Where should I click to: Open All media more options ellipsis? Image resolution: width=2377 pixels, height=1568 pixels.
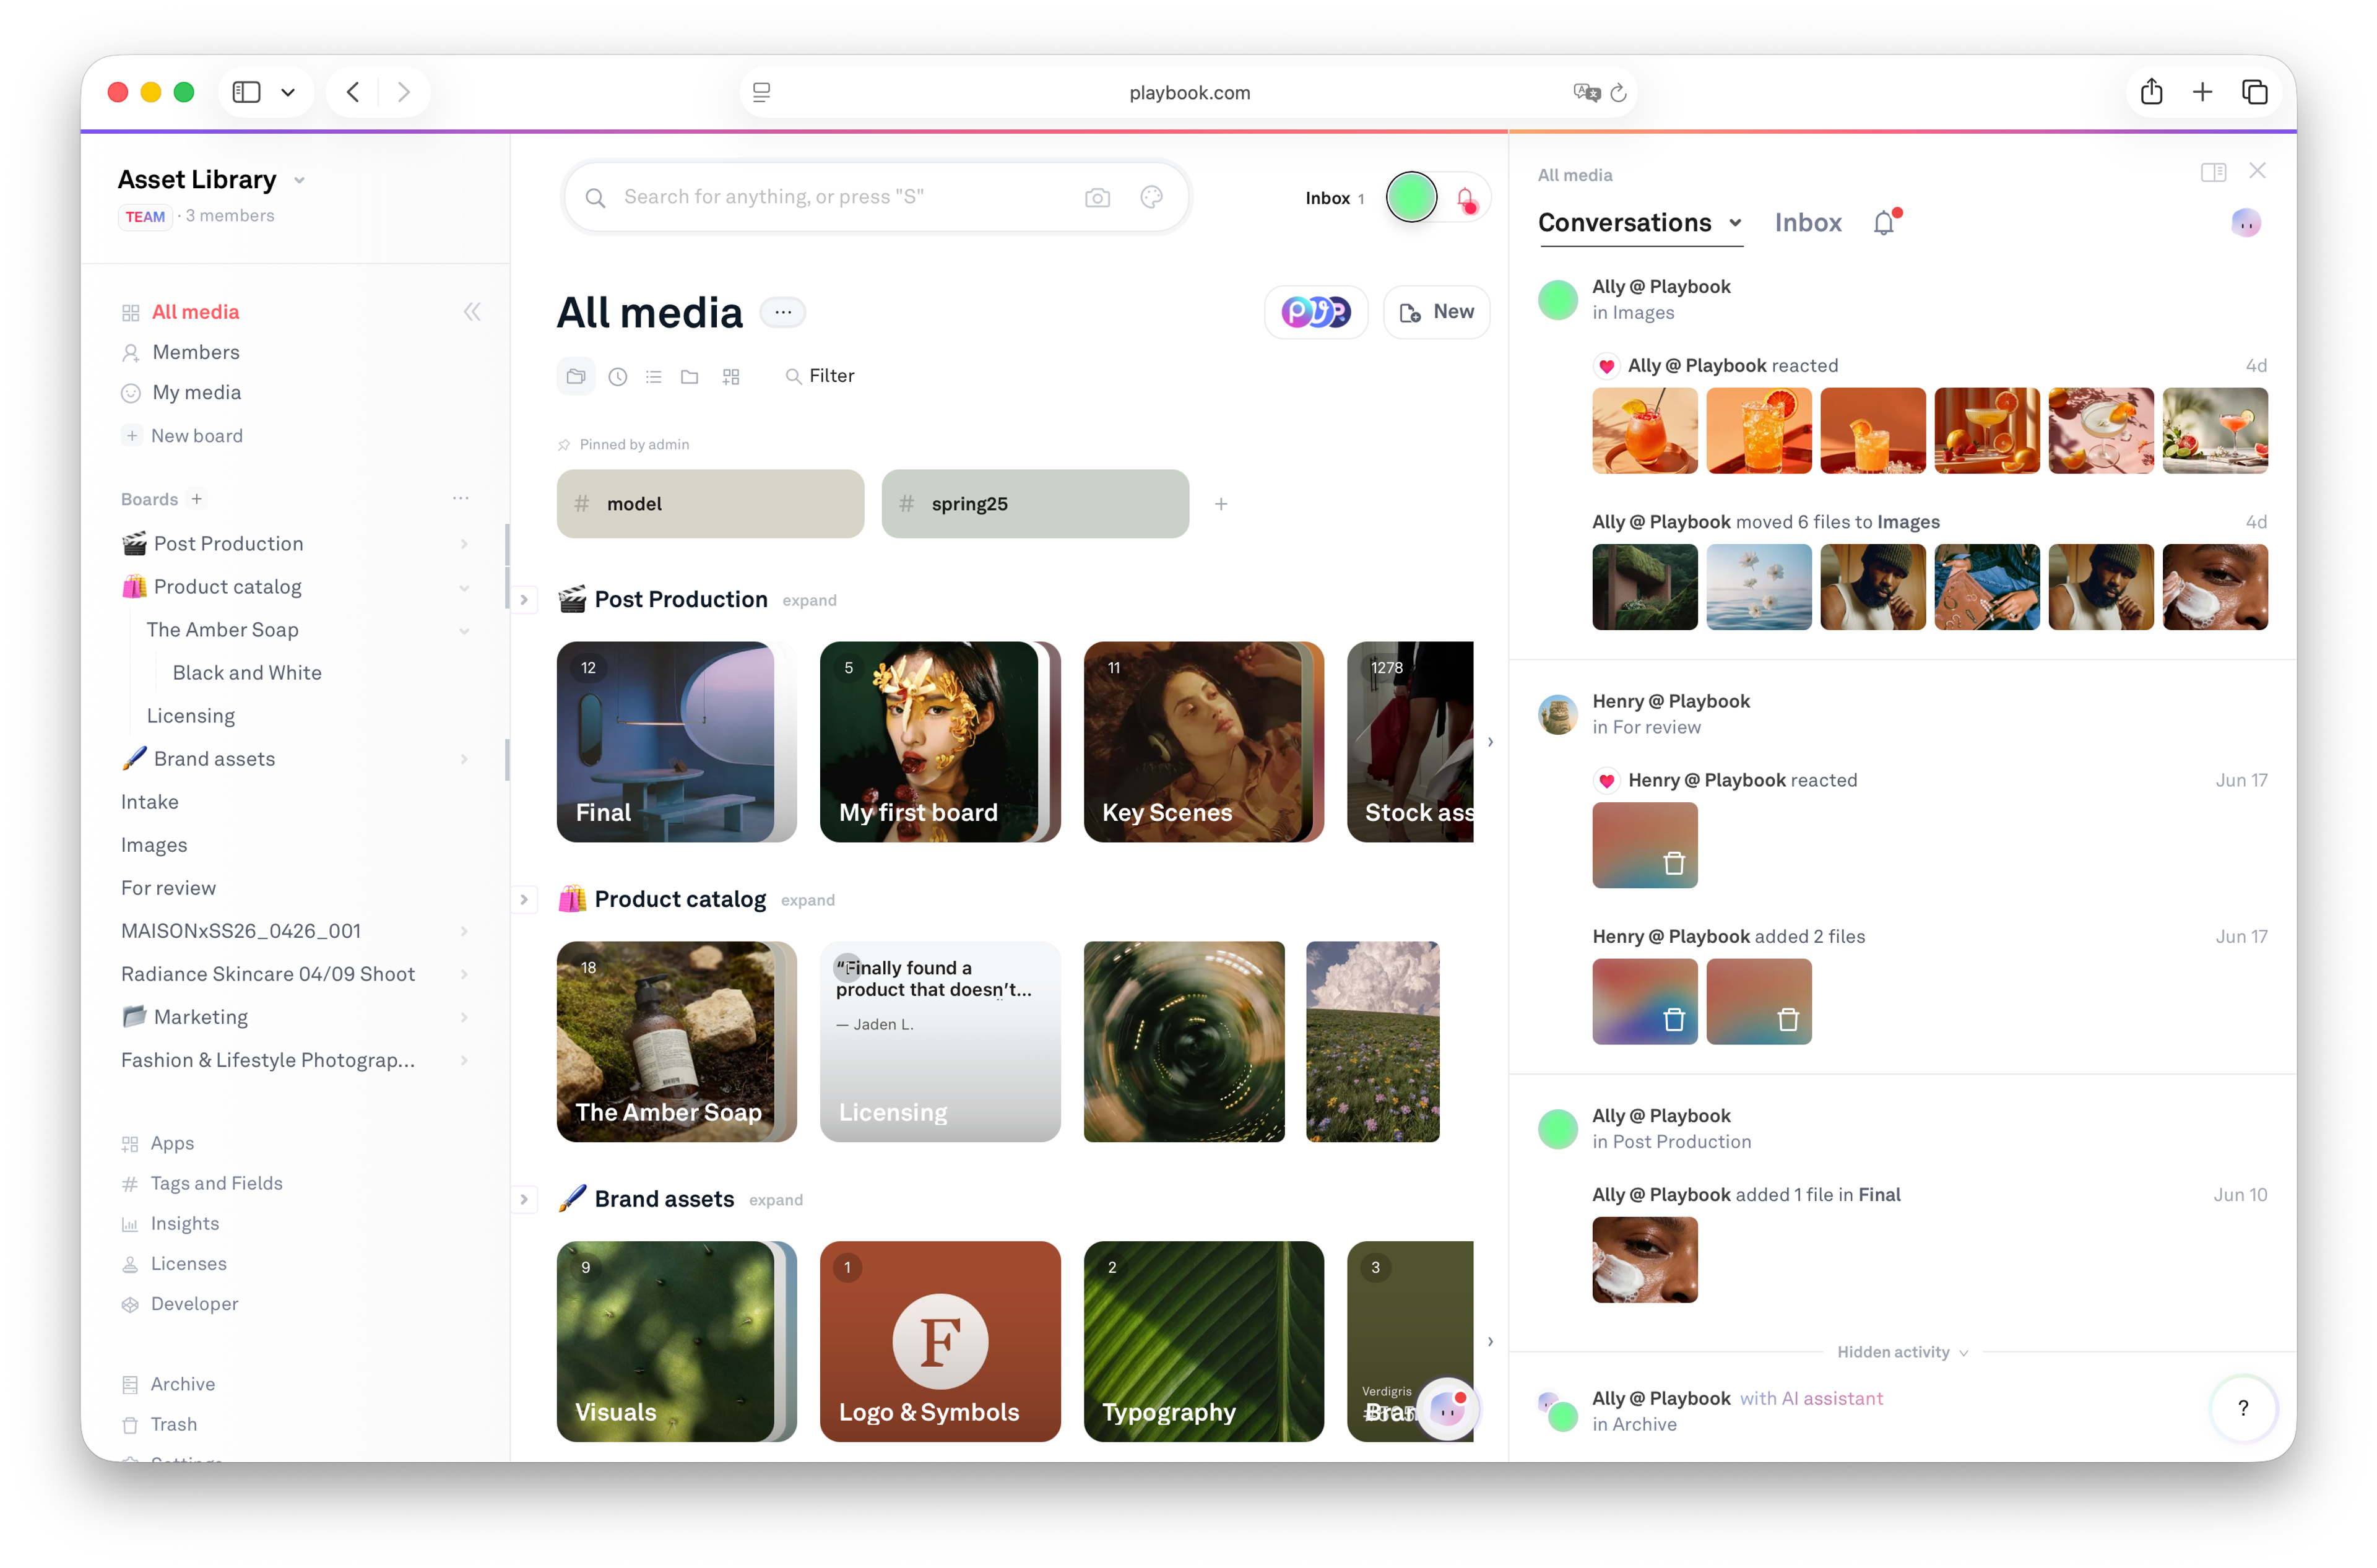783,312
